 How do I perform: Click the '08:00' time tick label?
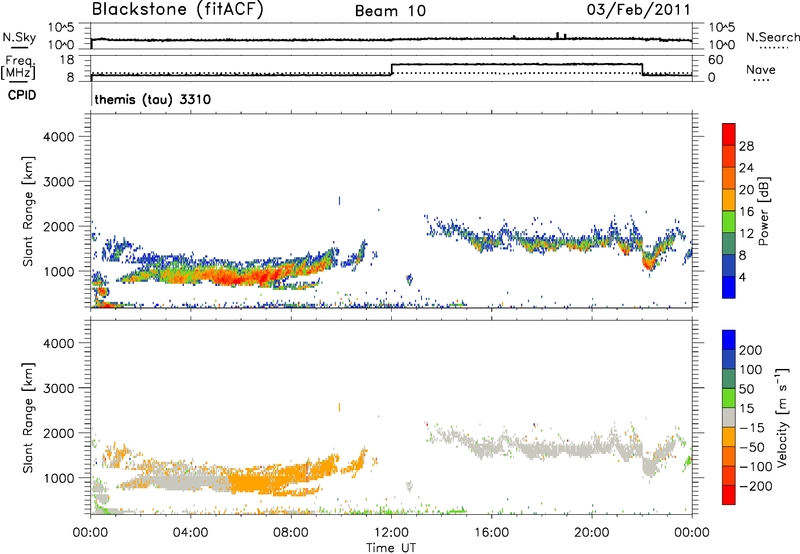pyautogui.click(x=291, y=533)
